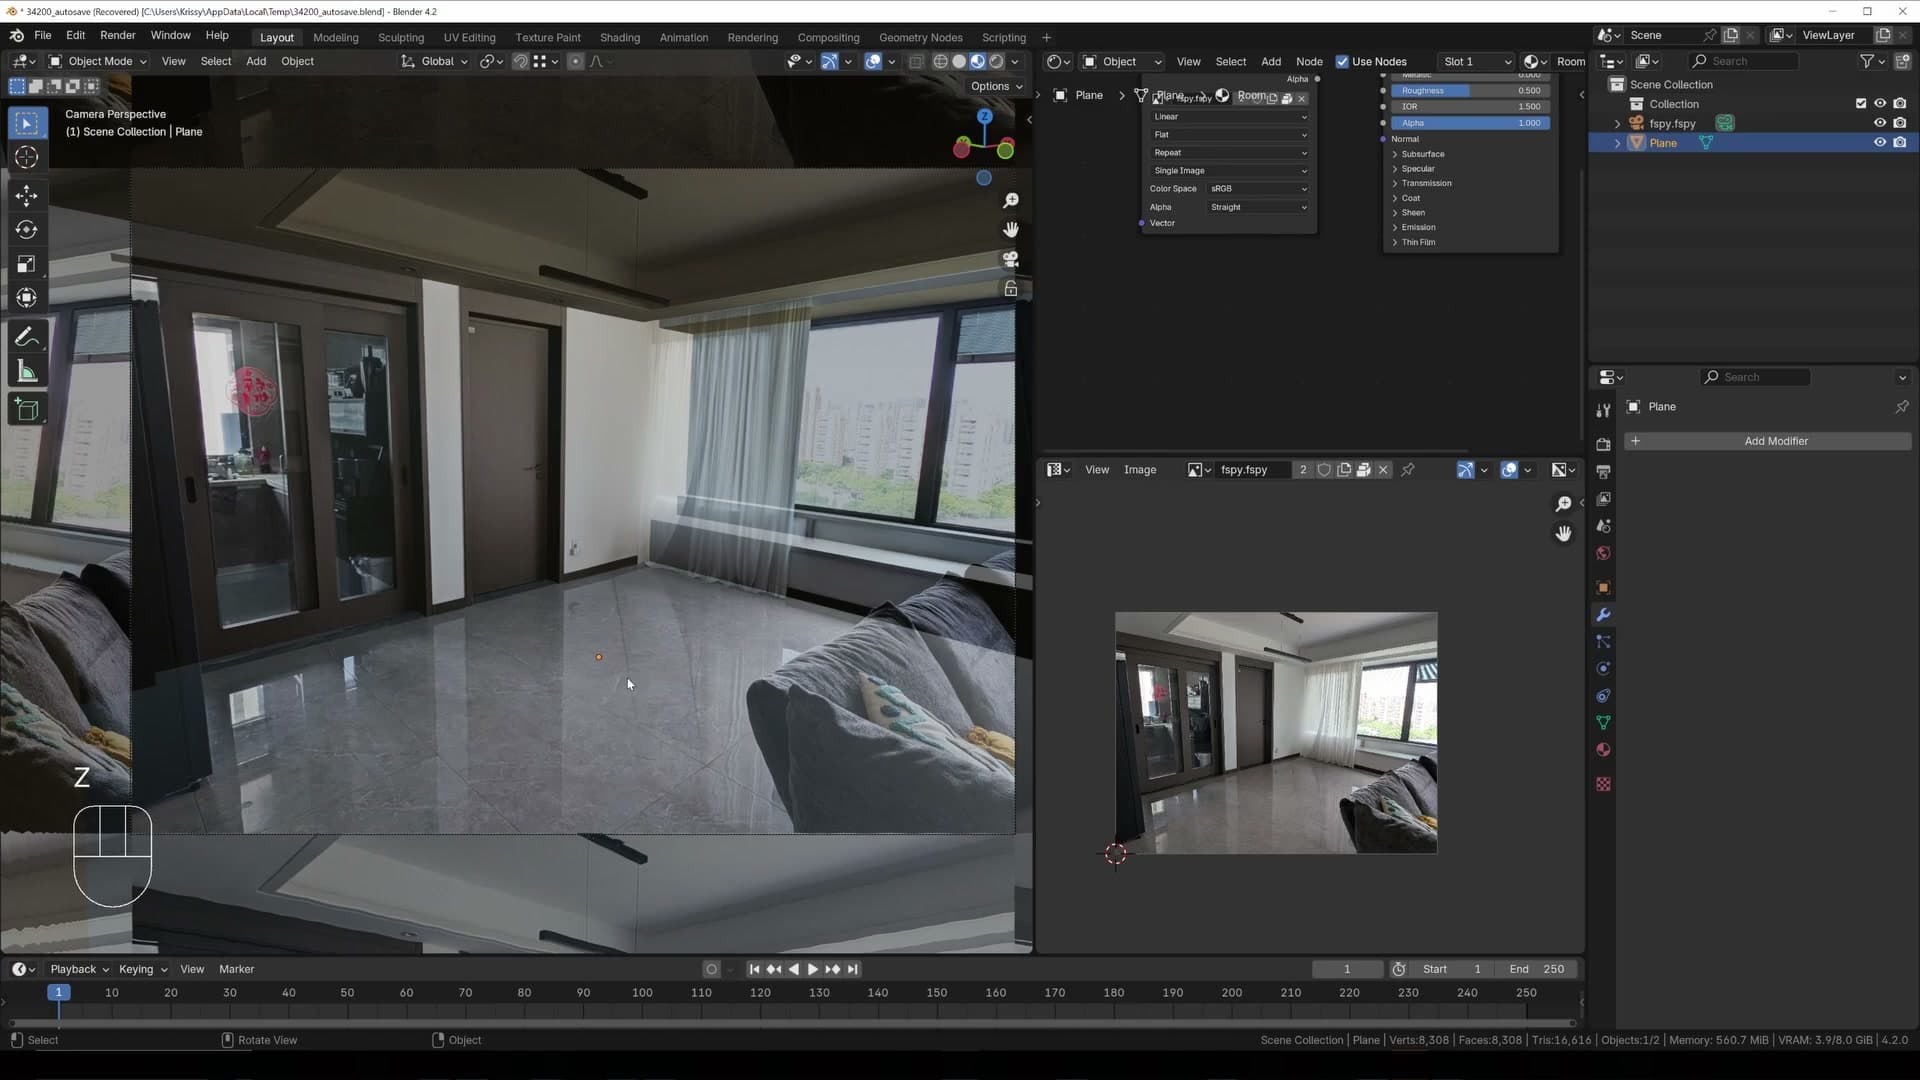
Task: Open the Object Mode dropdown
Action: (98, 62)
